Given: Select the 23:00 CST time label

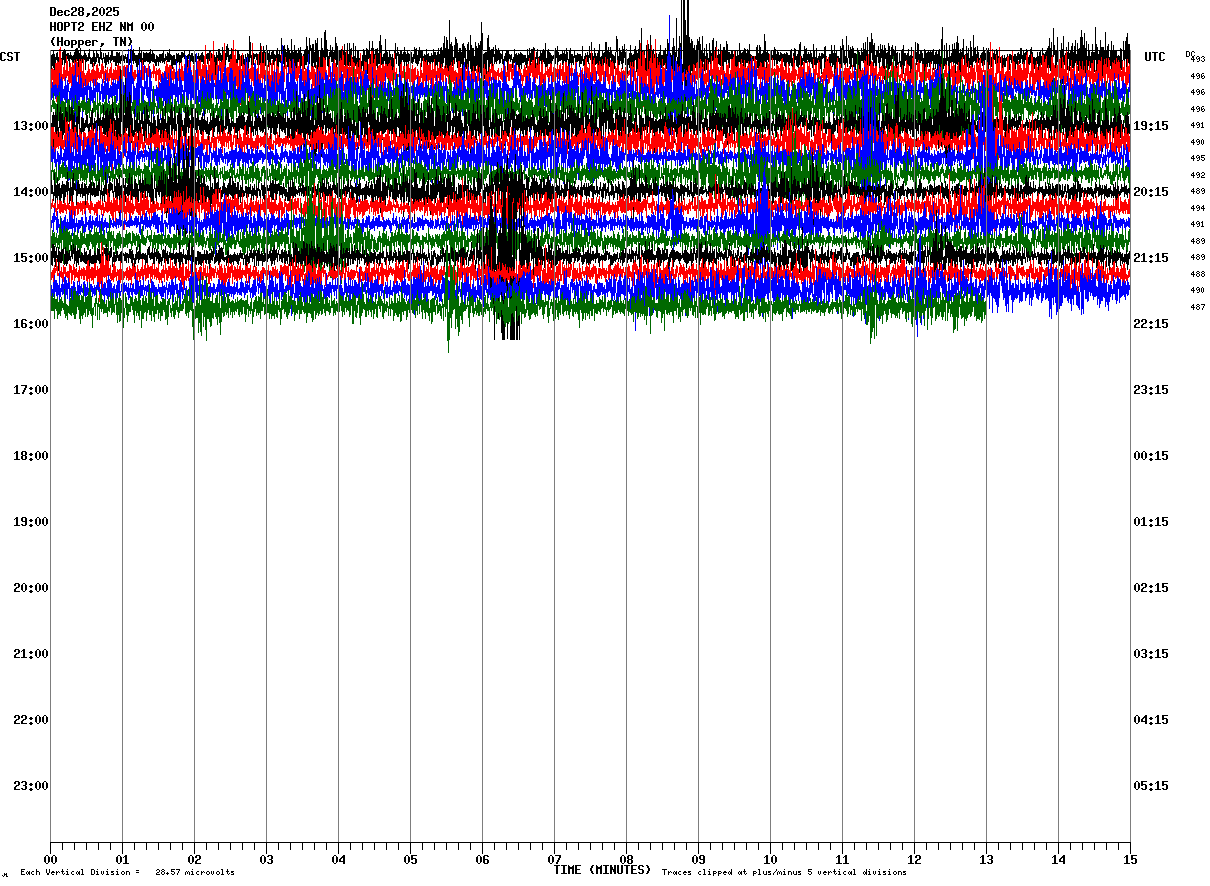Looking at the screenshot, I should [x=30, y=786].
